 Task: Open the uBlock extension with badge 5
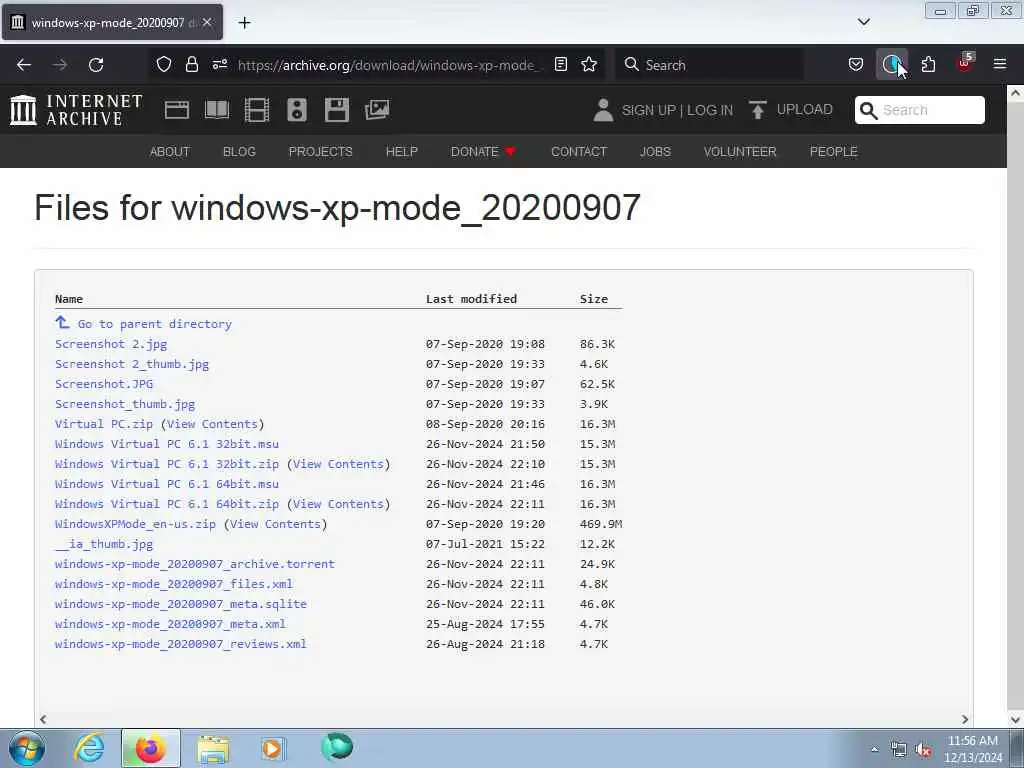pyautogui.click(x=965, y=63)
